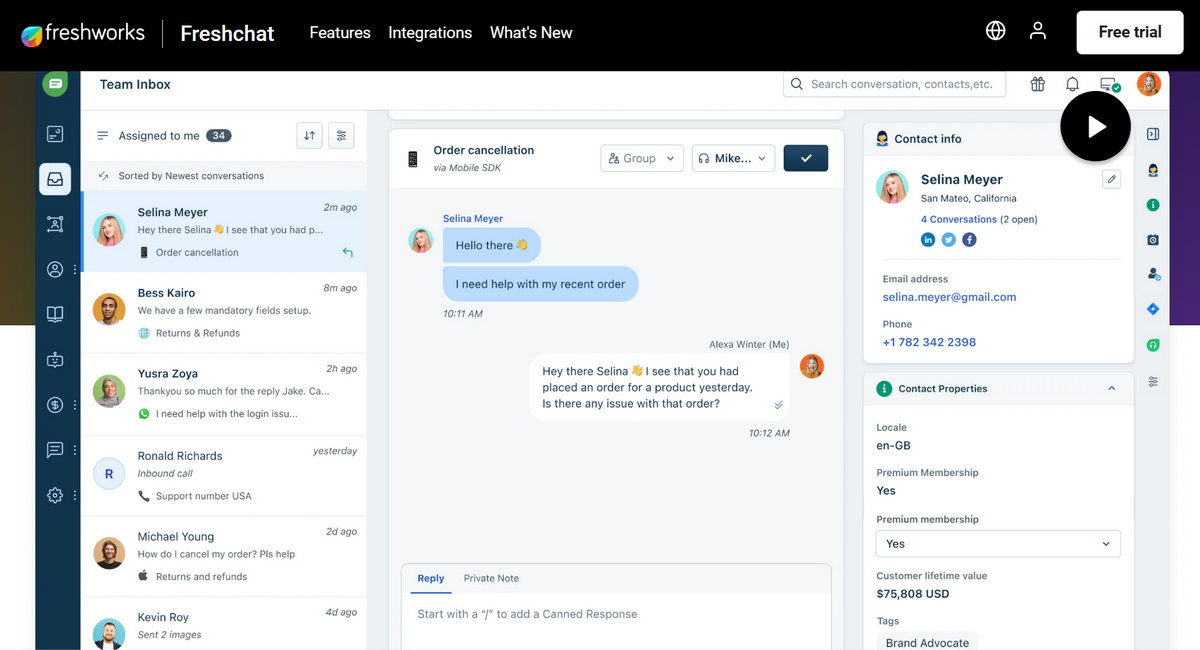Click the sort arrows button in inbox list

point(310,136)
